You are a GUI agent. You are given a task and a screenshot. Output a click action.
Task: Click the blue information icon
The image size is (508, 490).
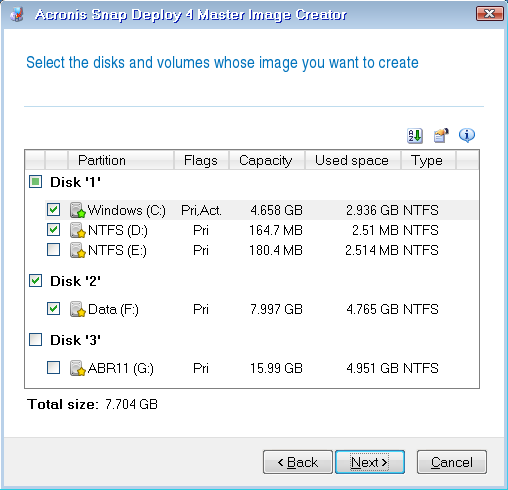467,135
